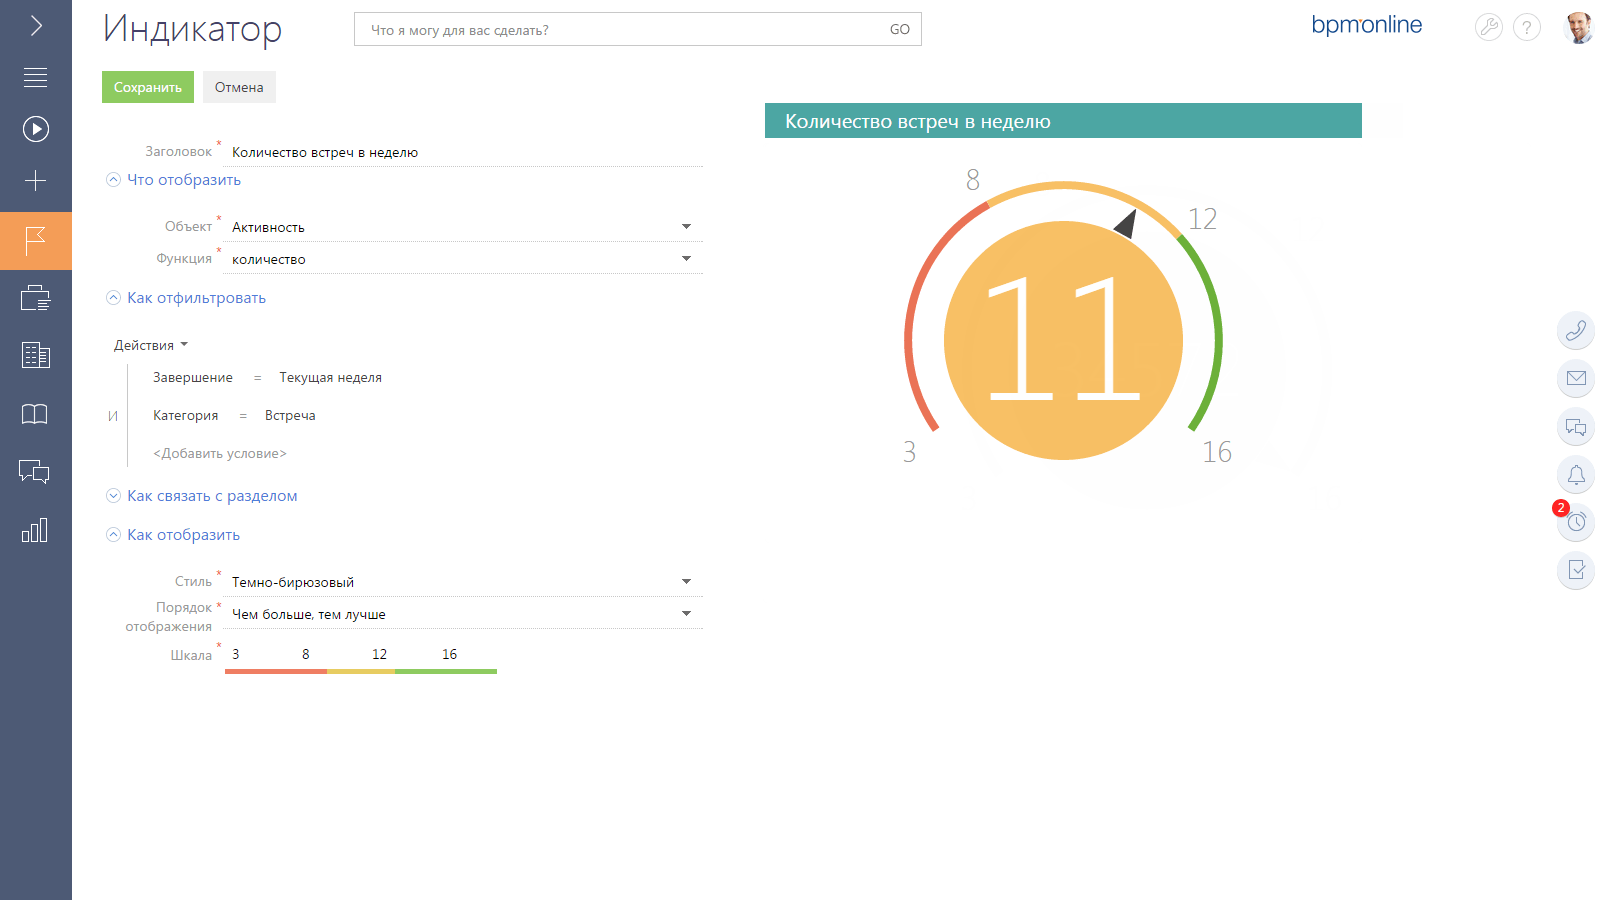Collapse the Как отфильтровать section
The height and width of the screenshot is (900, 1600).
pyautogui.click(x=186, y=298)
